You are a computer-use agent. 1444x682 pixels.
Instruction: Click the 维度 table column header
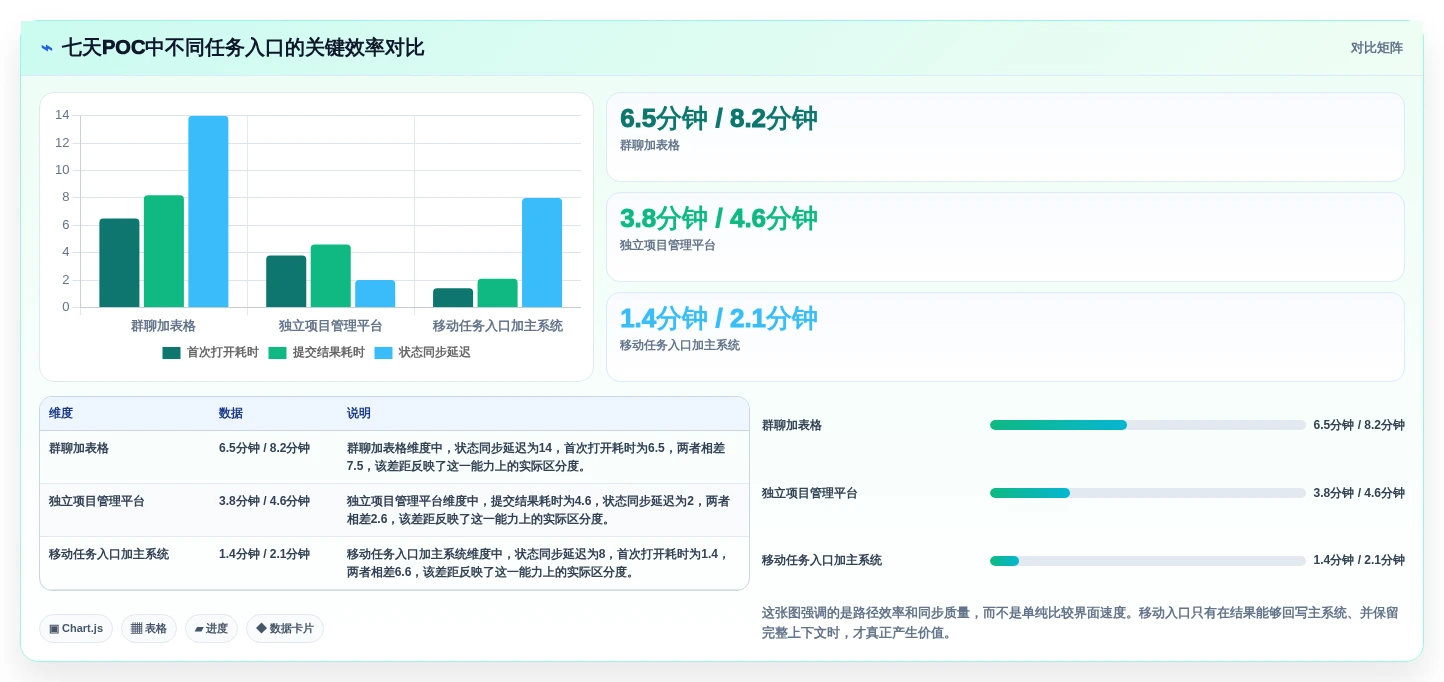click(x=61, y=413)
